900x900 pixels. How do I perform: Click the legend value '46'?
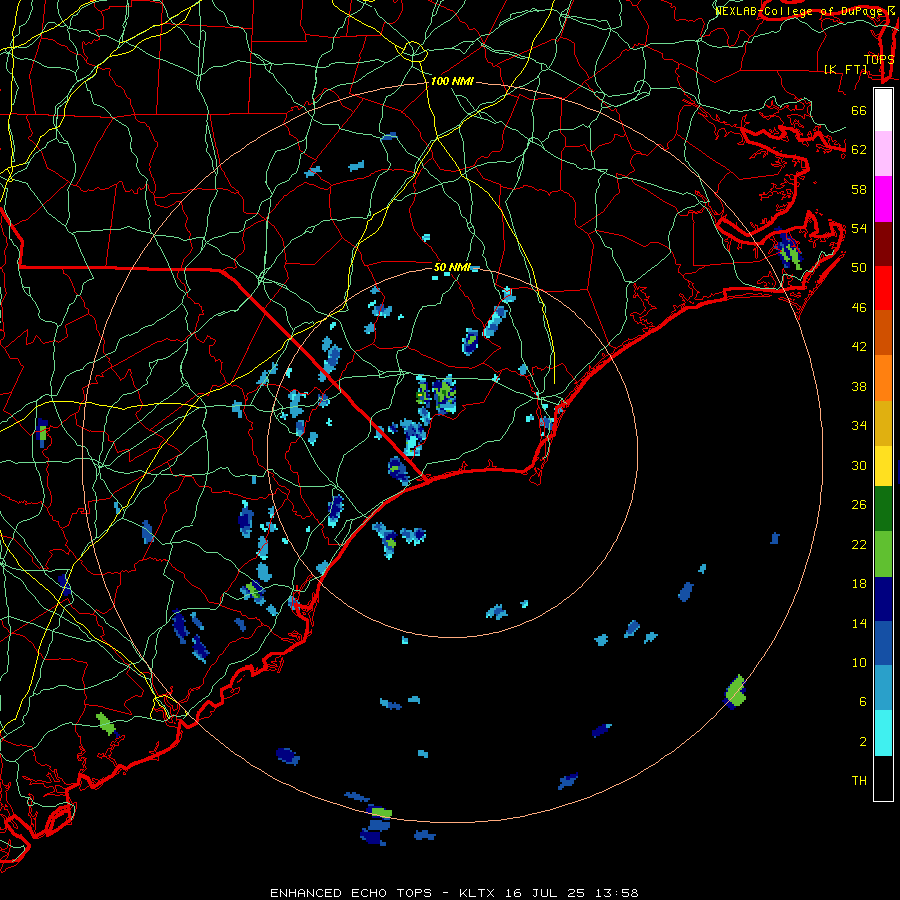[x=859, y=308]
